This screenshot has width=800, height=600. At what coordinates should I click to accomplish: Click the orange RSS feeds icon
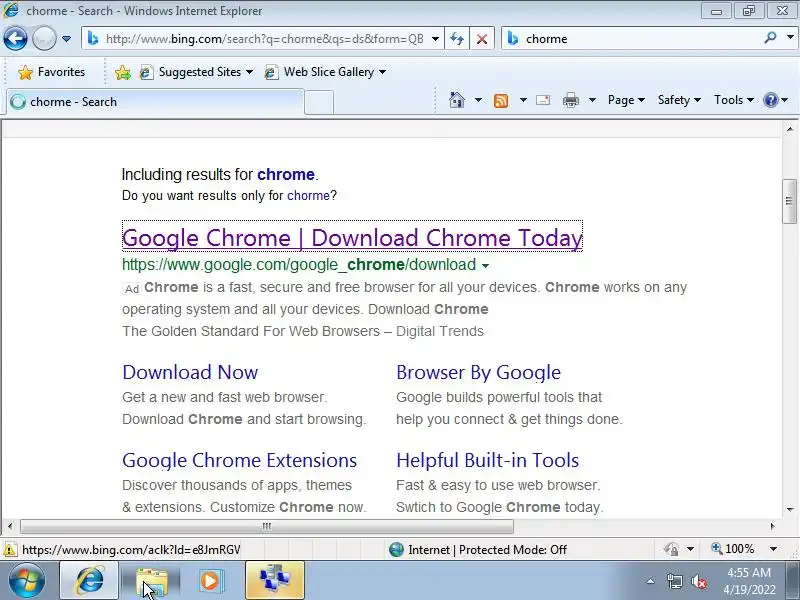pyautogui.click(x=501, y=101)
